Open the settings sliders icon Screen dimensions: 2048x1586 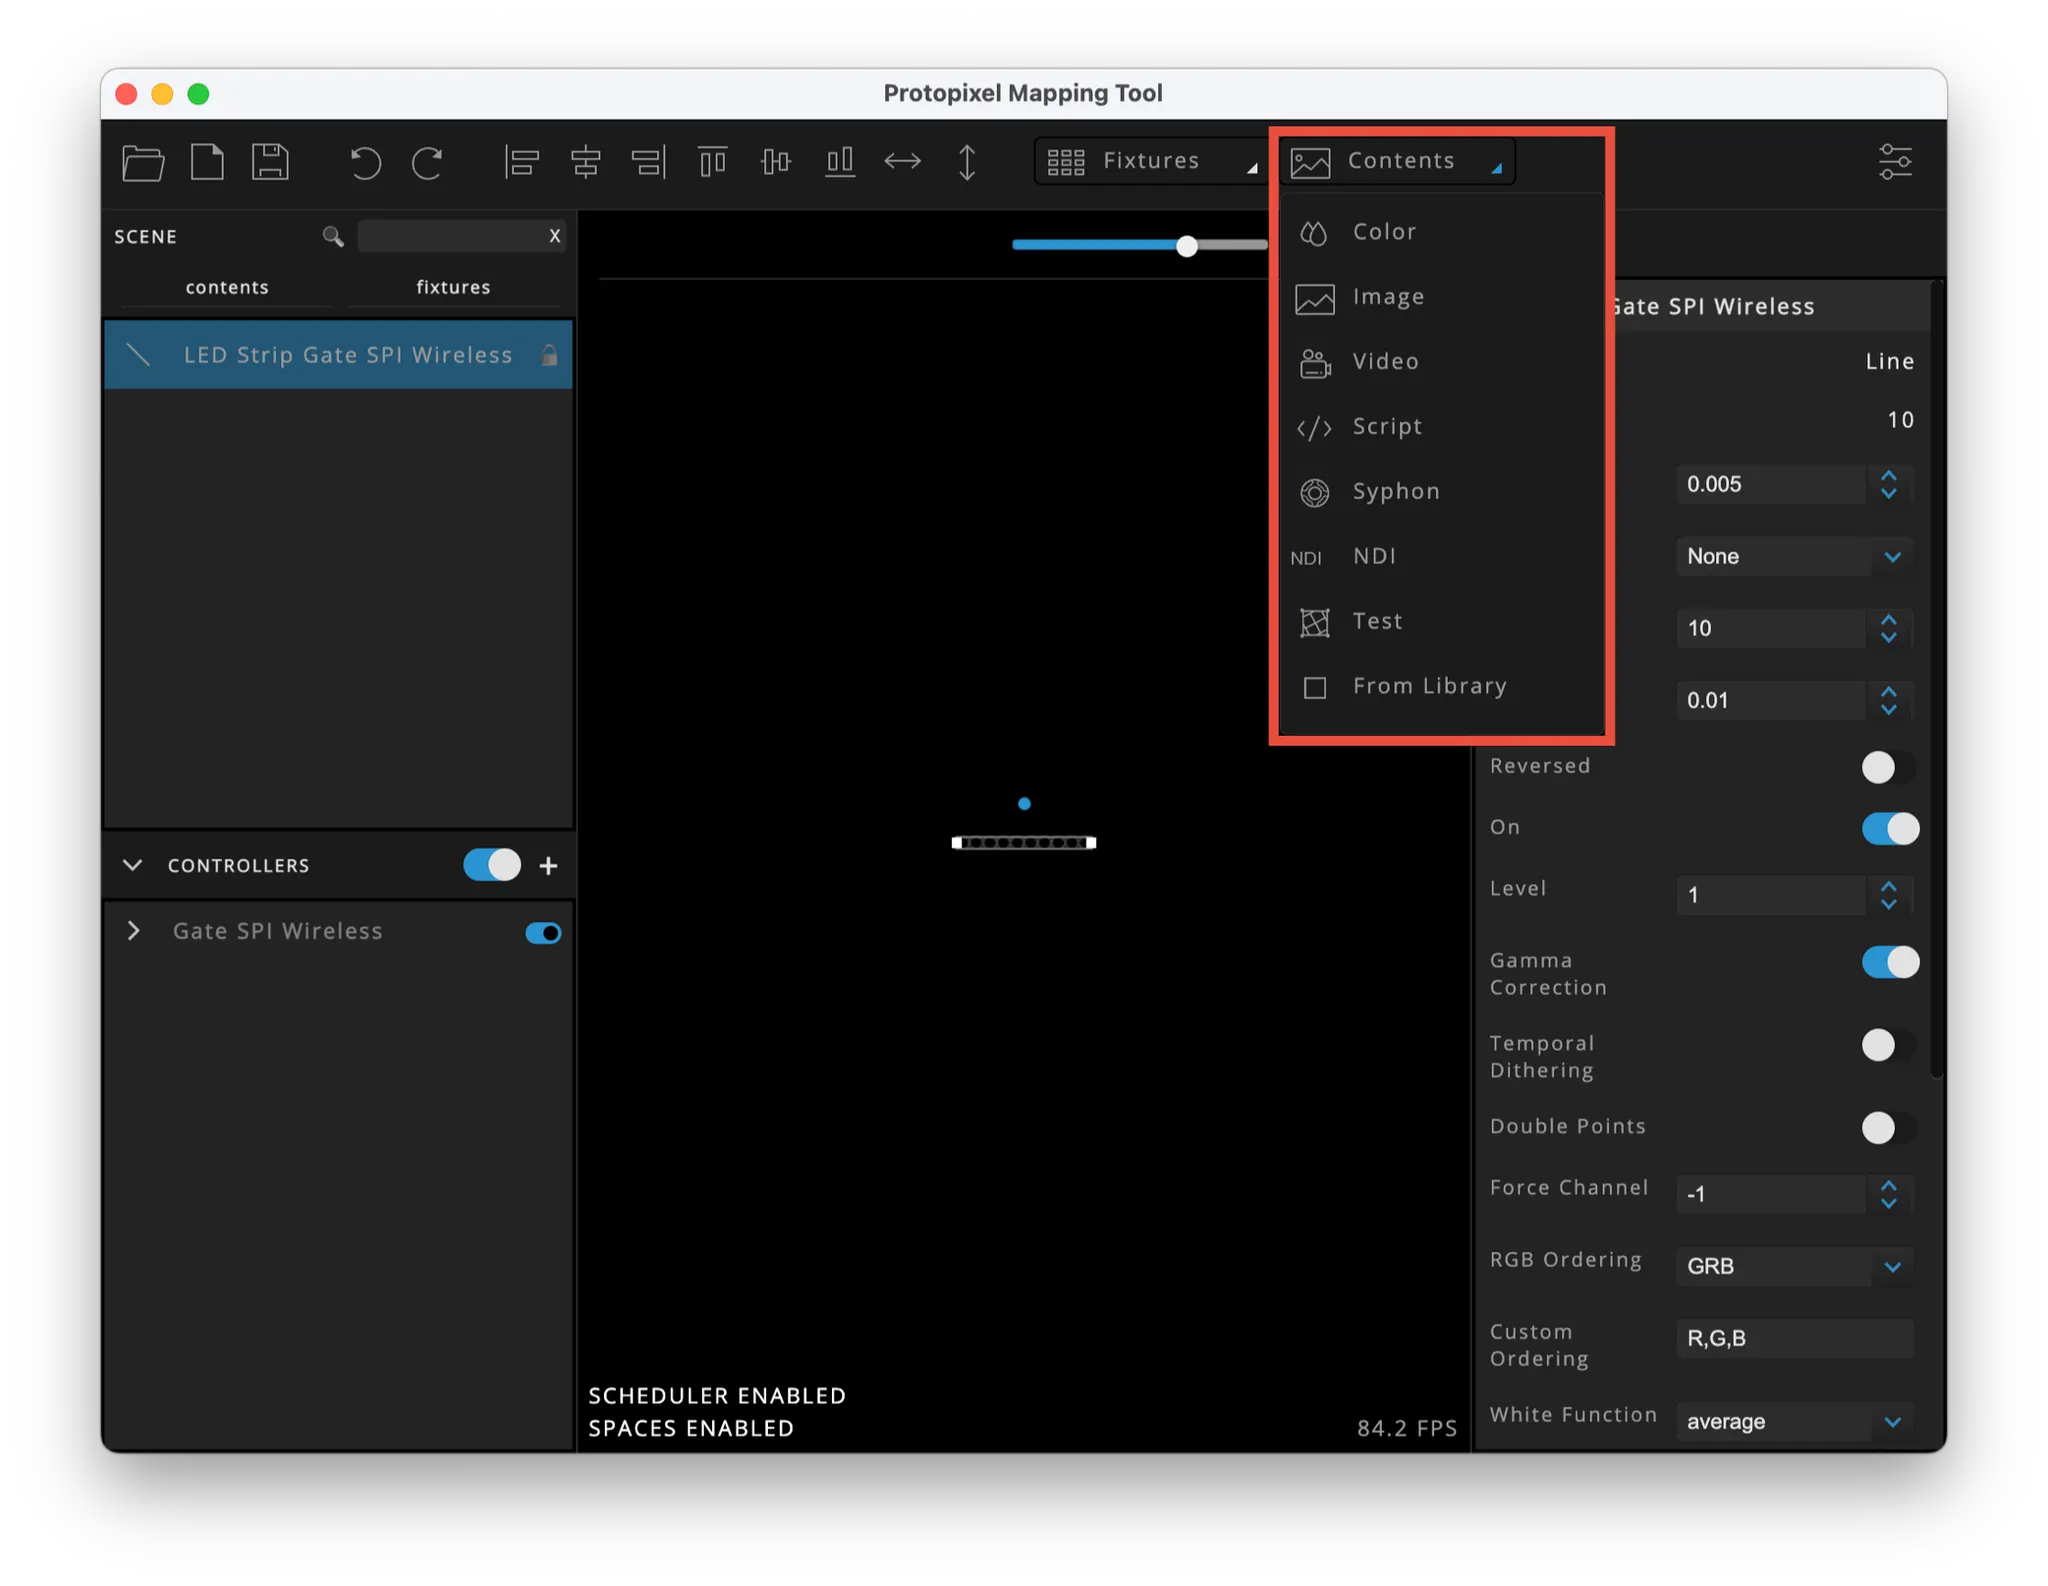coord(1895,162)
